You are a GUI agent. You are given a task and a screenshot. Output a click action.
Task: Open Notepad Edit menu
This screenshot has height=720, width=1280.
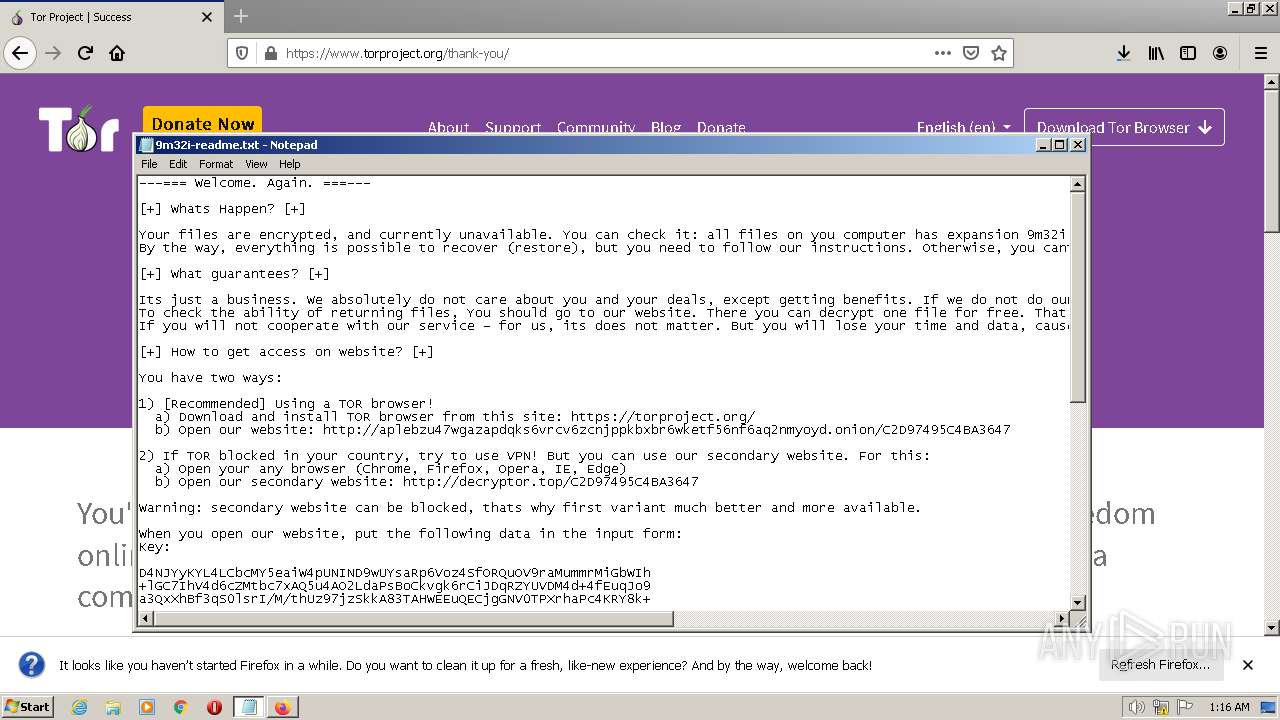coord(178,164)
